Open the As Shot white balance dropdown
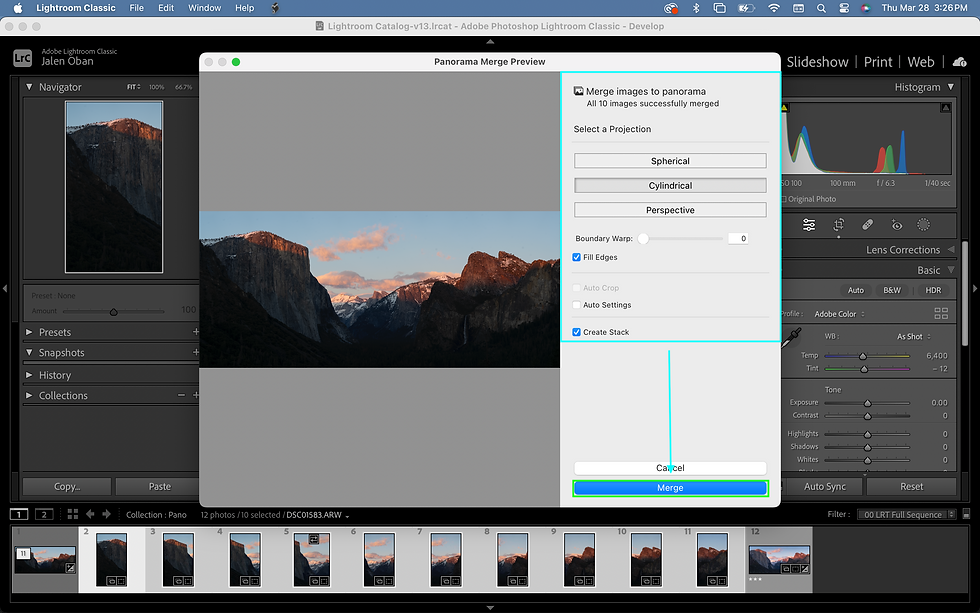 click(914, 336)
